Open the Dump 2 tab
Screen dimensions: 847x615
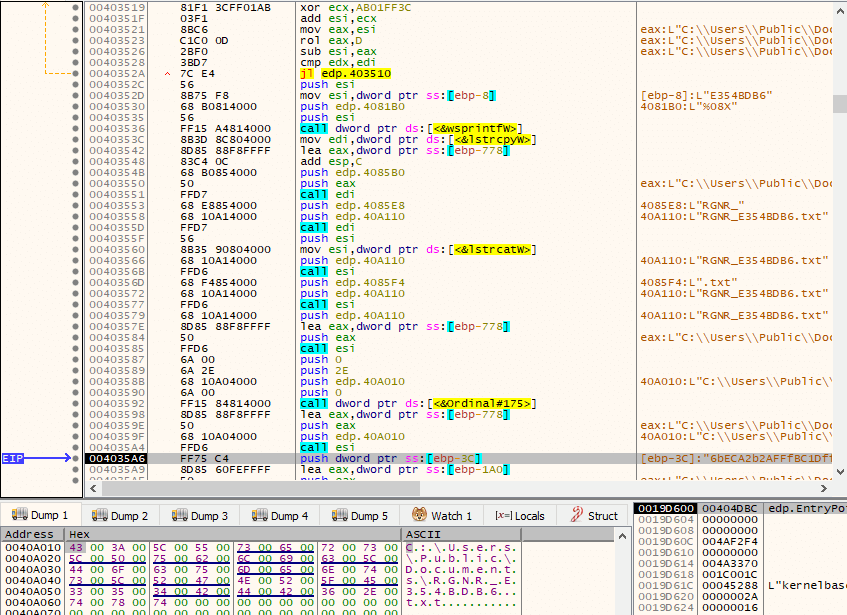[x=120, y=516]
